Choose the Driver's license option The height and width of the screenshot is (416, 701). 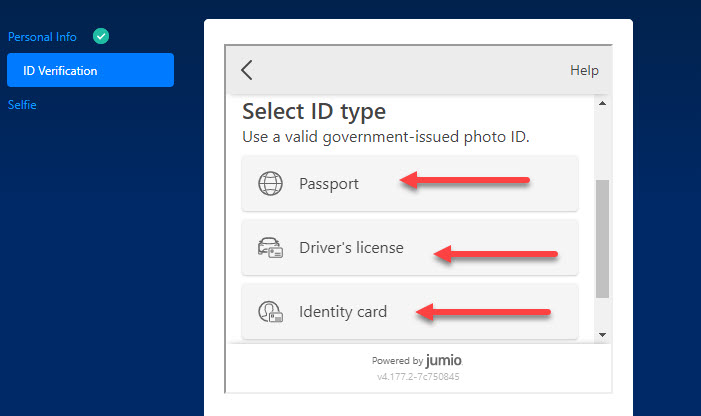[x=410, y=248]
